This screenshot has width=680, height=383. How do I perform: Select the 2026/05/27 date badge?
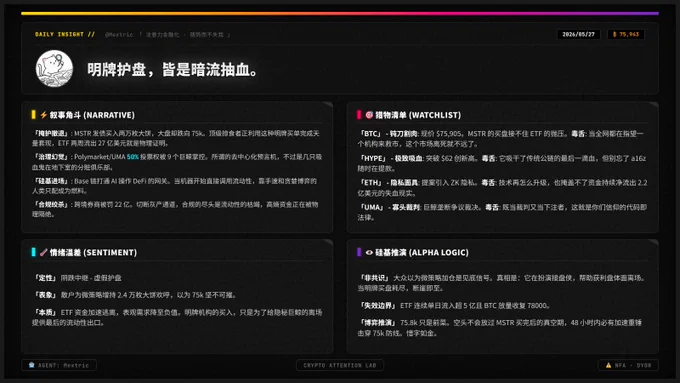point(579,34)
